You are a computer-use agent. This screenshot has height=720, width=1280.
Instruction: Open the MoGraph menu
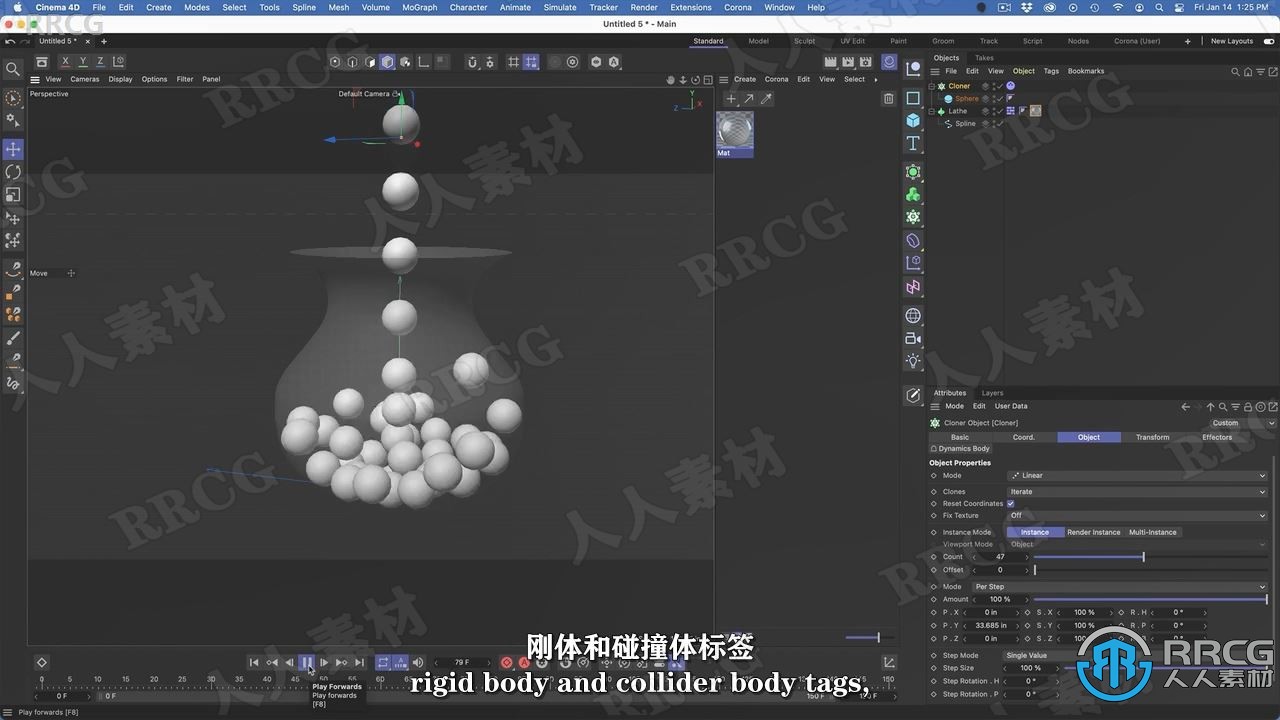(419, 7)
